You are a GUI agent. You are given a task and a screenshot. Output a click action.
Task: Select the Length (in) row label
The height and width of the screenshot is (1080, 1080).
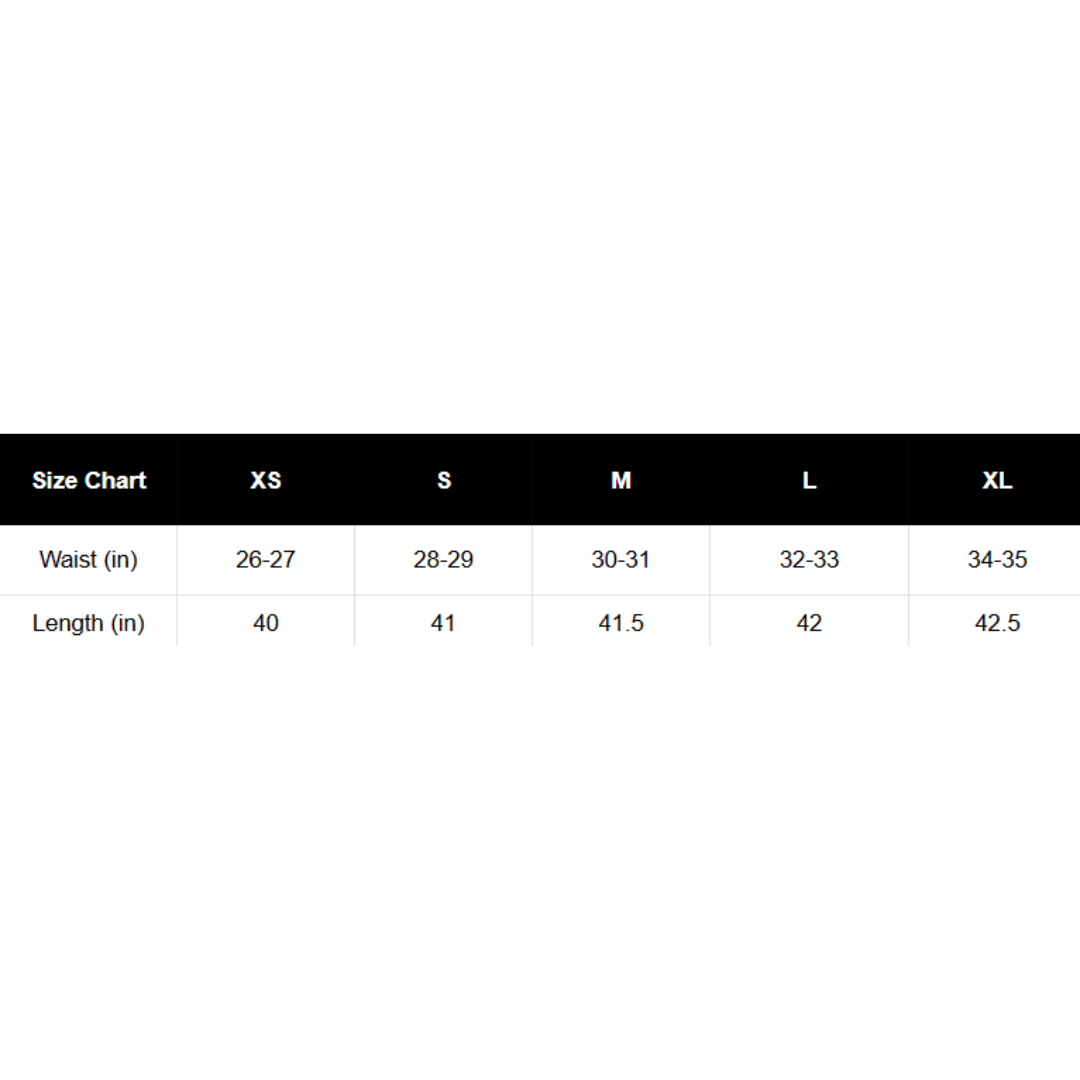tap(89, 623)
